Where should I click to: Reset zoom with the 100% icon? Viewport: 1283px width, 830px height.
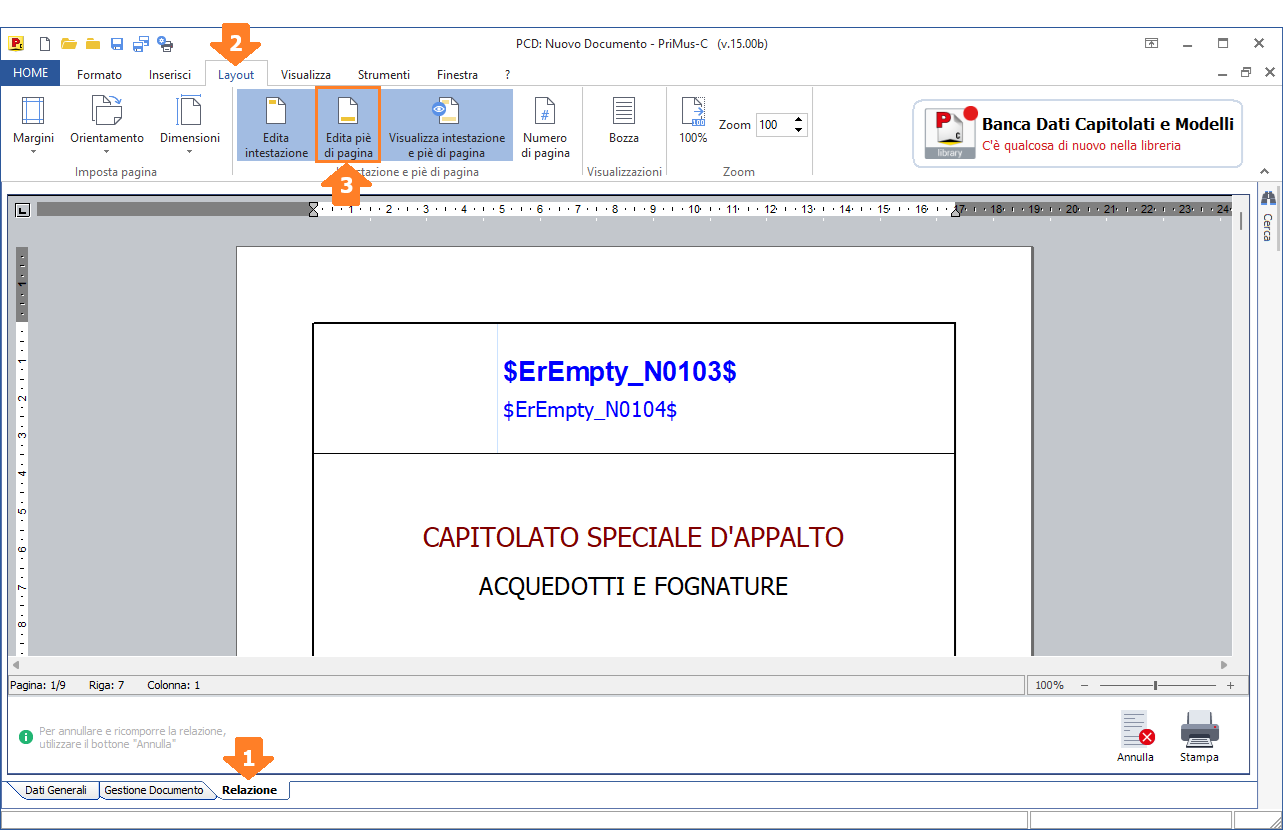[693, 120]
